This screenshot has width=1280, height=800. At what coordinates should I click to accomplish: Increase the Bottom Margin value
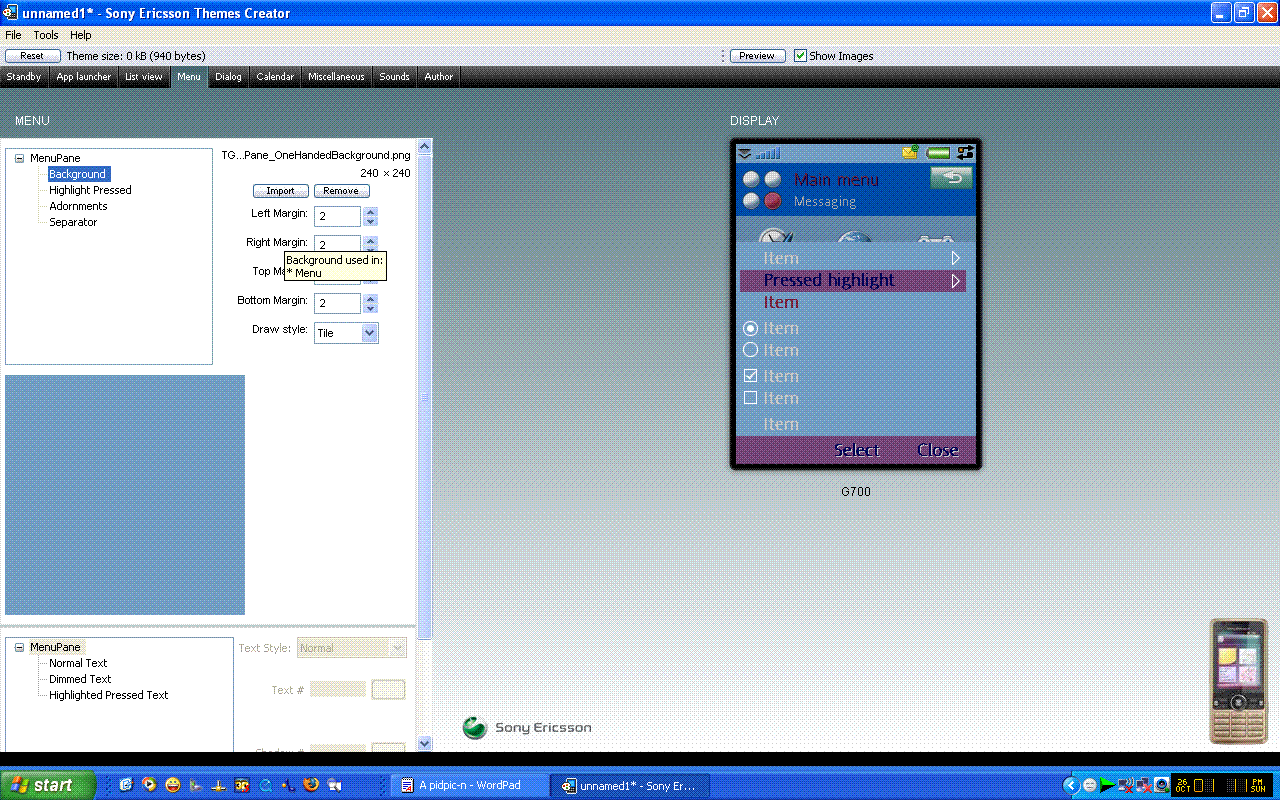click(x=370, y=298)
